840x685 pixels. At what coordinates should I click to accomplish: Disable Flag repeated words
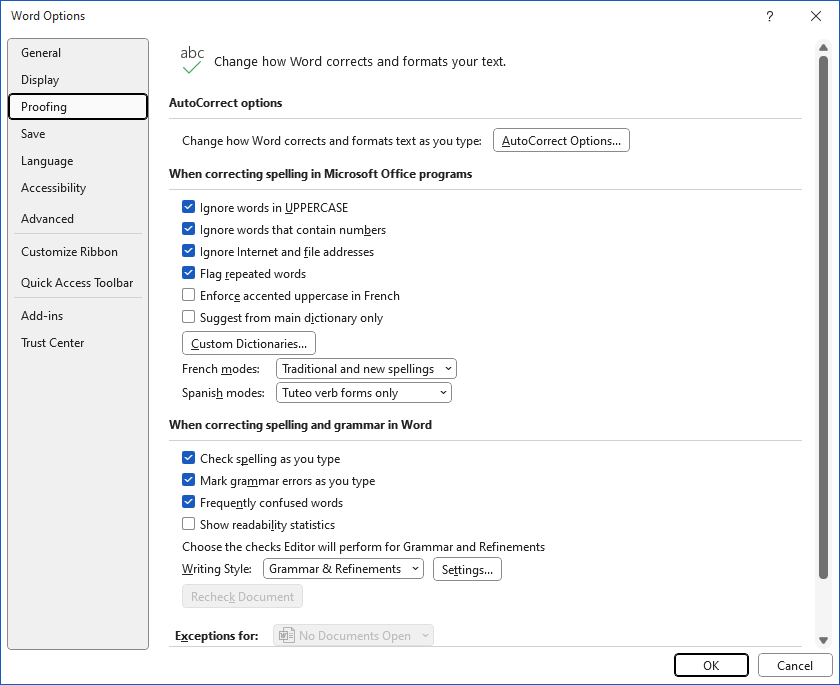click(189, 273)
